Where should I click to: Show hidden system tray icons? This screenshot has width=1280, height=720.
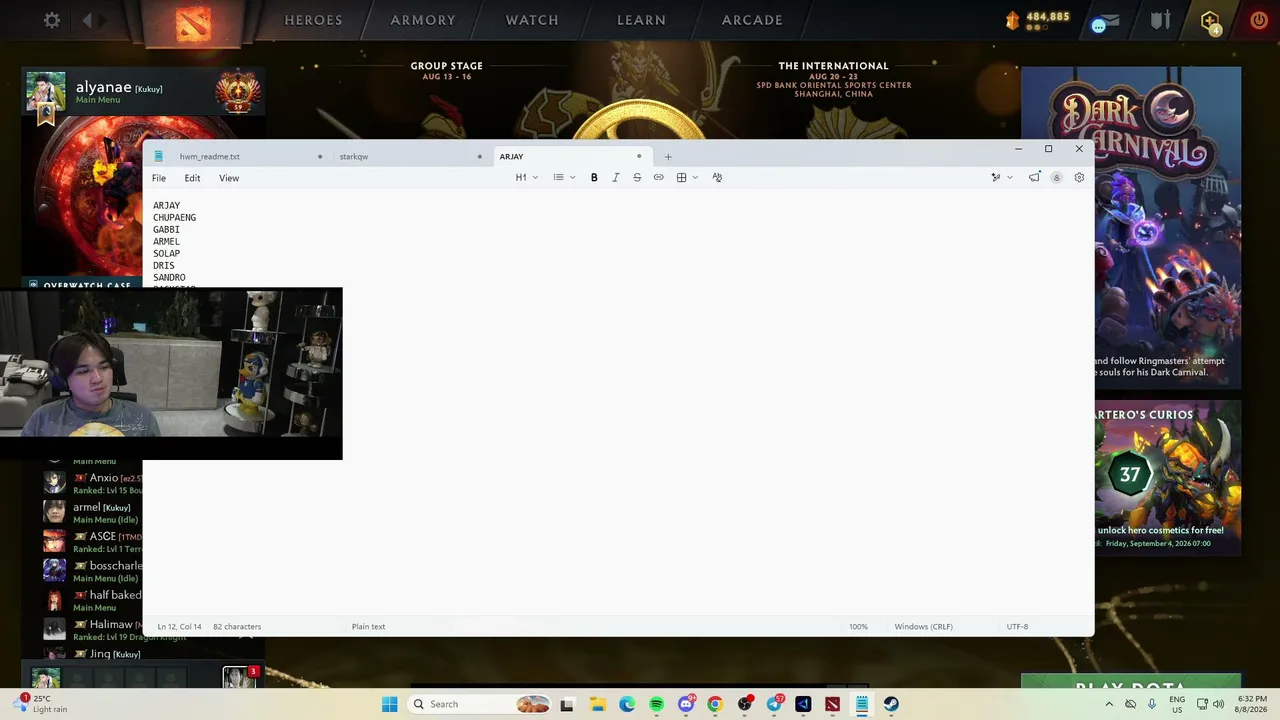point(1108,704)
